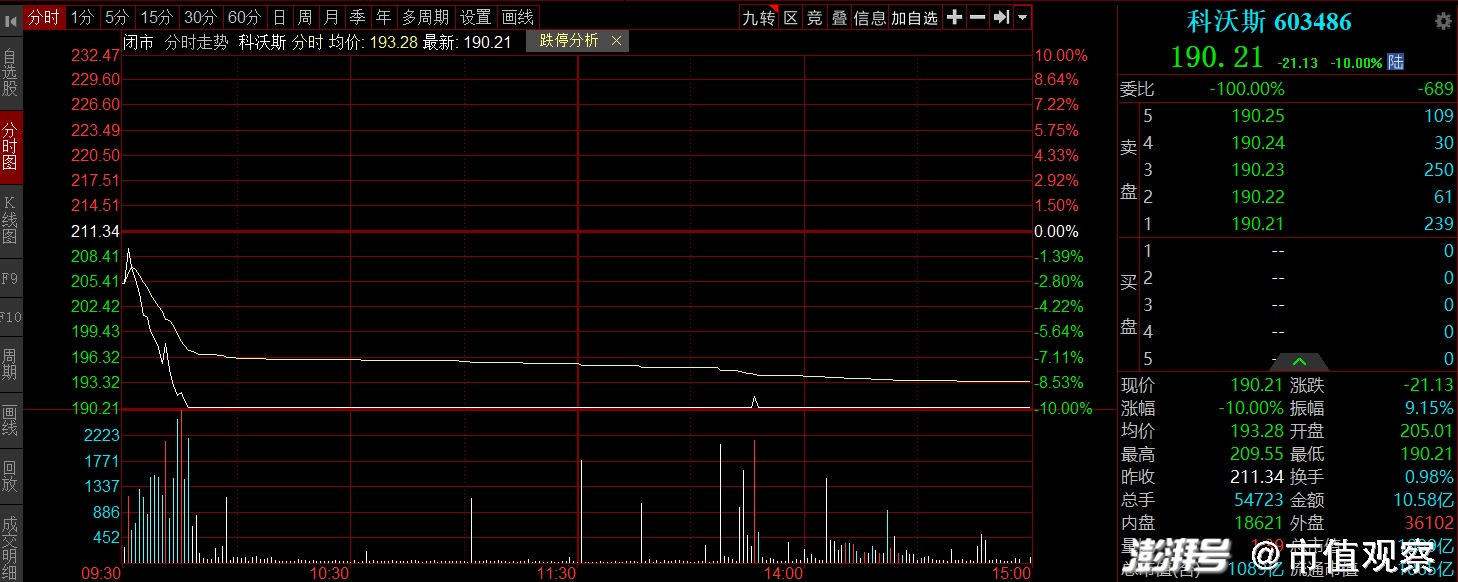Toggle the 竞 auction display button
This screenshot has width=1458, height=582.
(x=815, y=17)
